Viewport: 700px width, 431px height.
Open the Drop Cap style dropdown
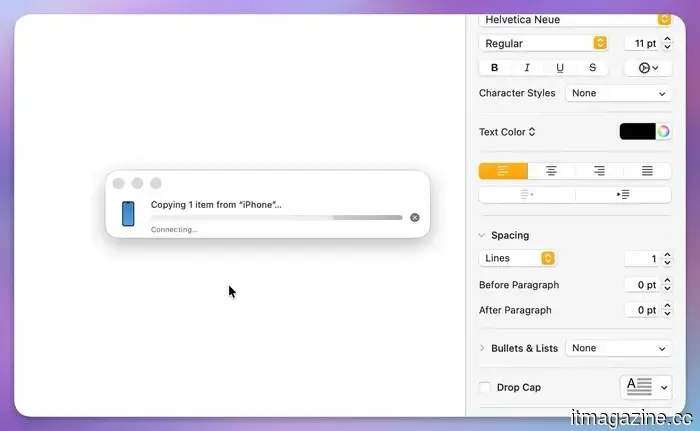coord(646,387)
